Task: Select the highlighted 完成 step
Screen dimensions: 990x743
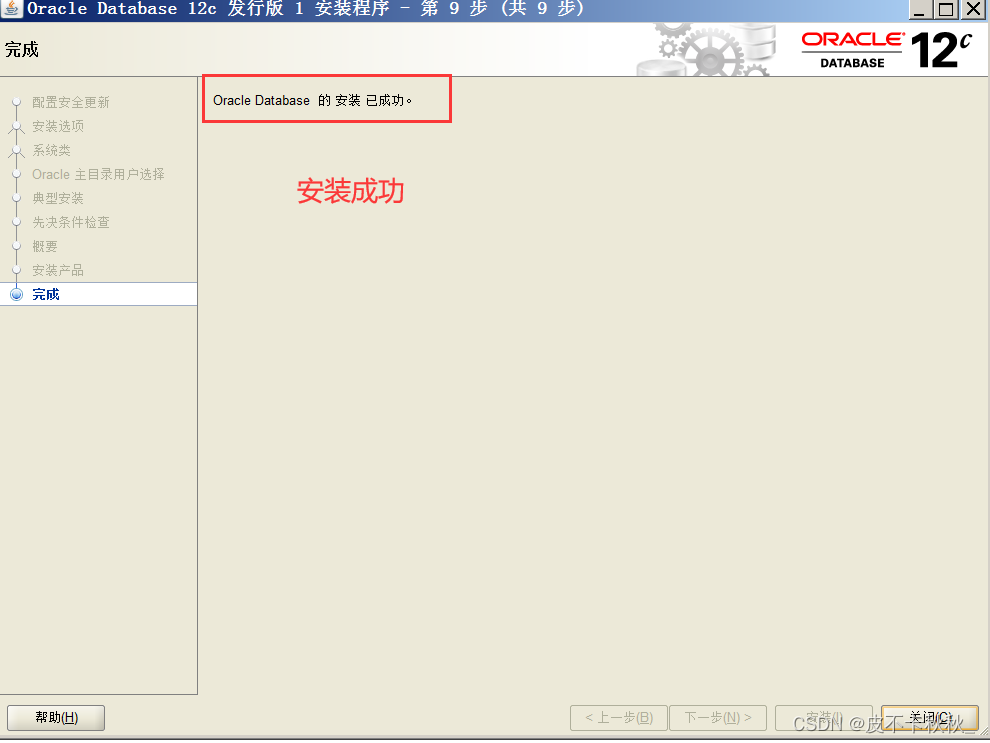Action: point(98,294)
